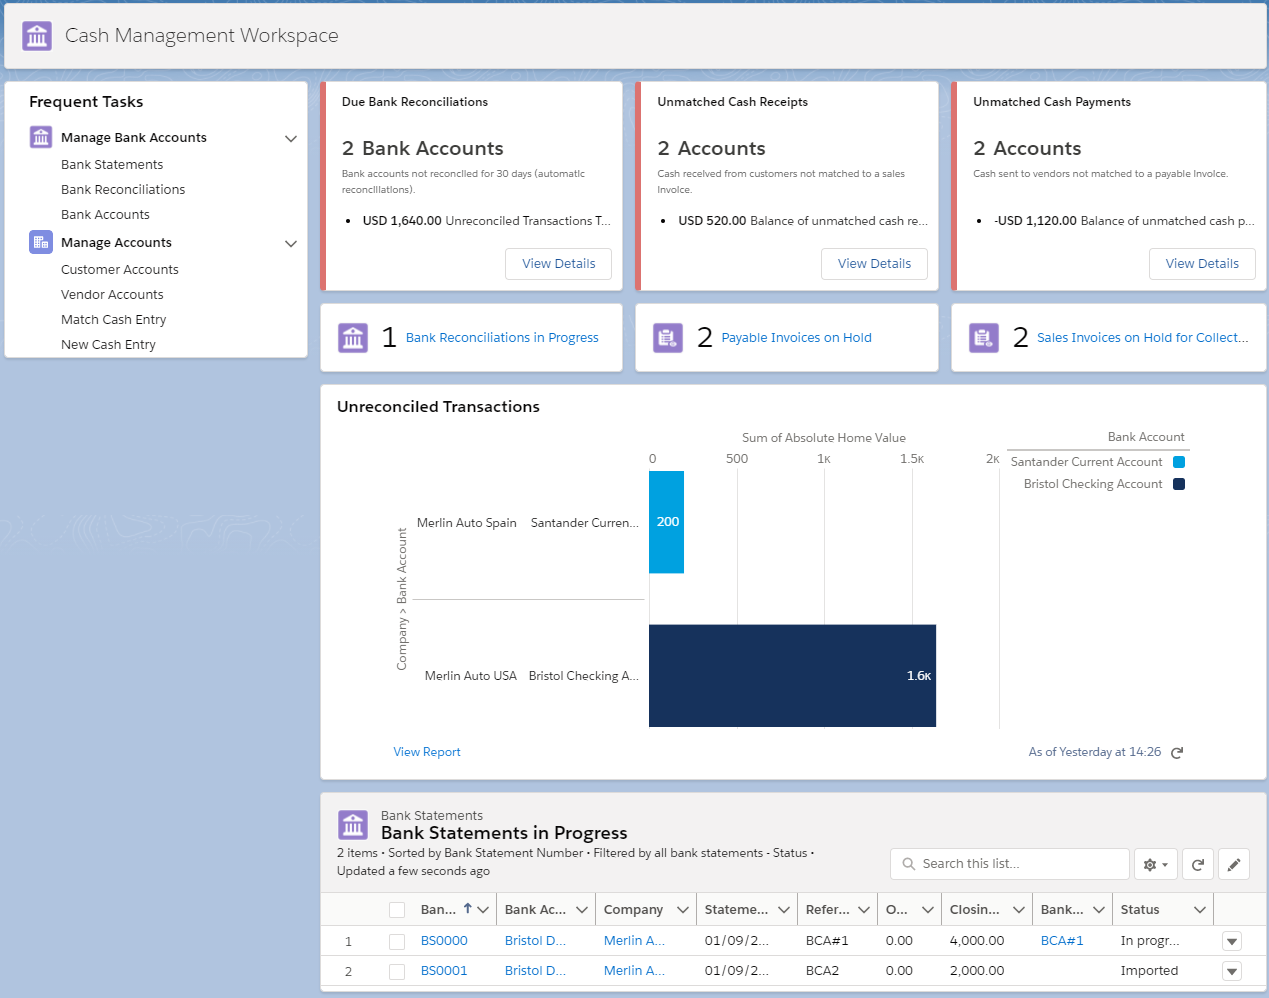Click the Santander Current Account legend swatch
The height and width of the screenshot is (998, 1269).
tap(1179, 462)
